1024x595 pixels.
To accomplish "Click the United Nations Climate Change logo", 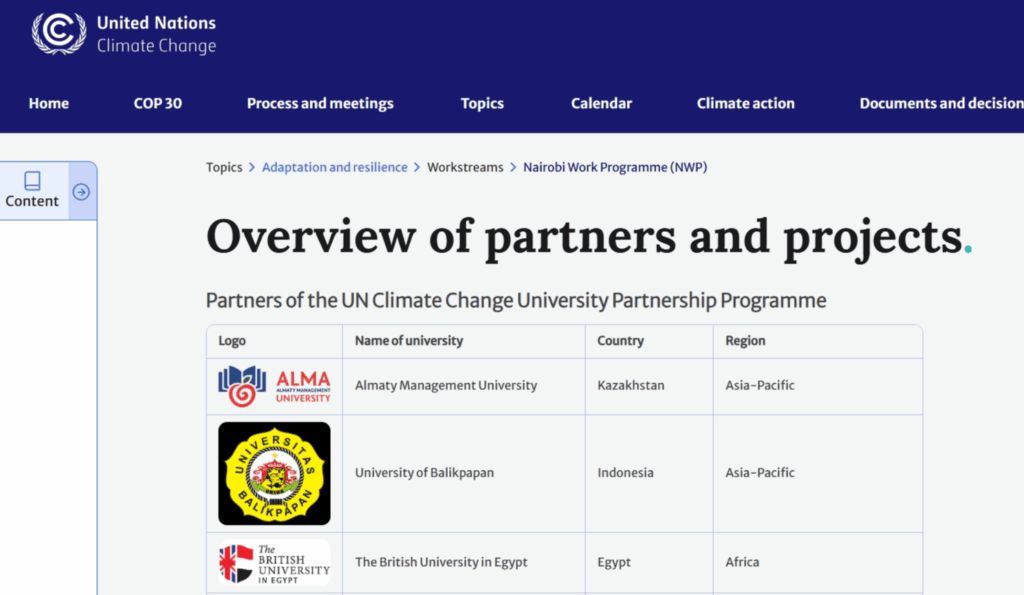I will pos(124,33).
